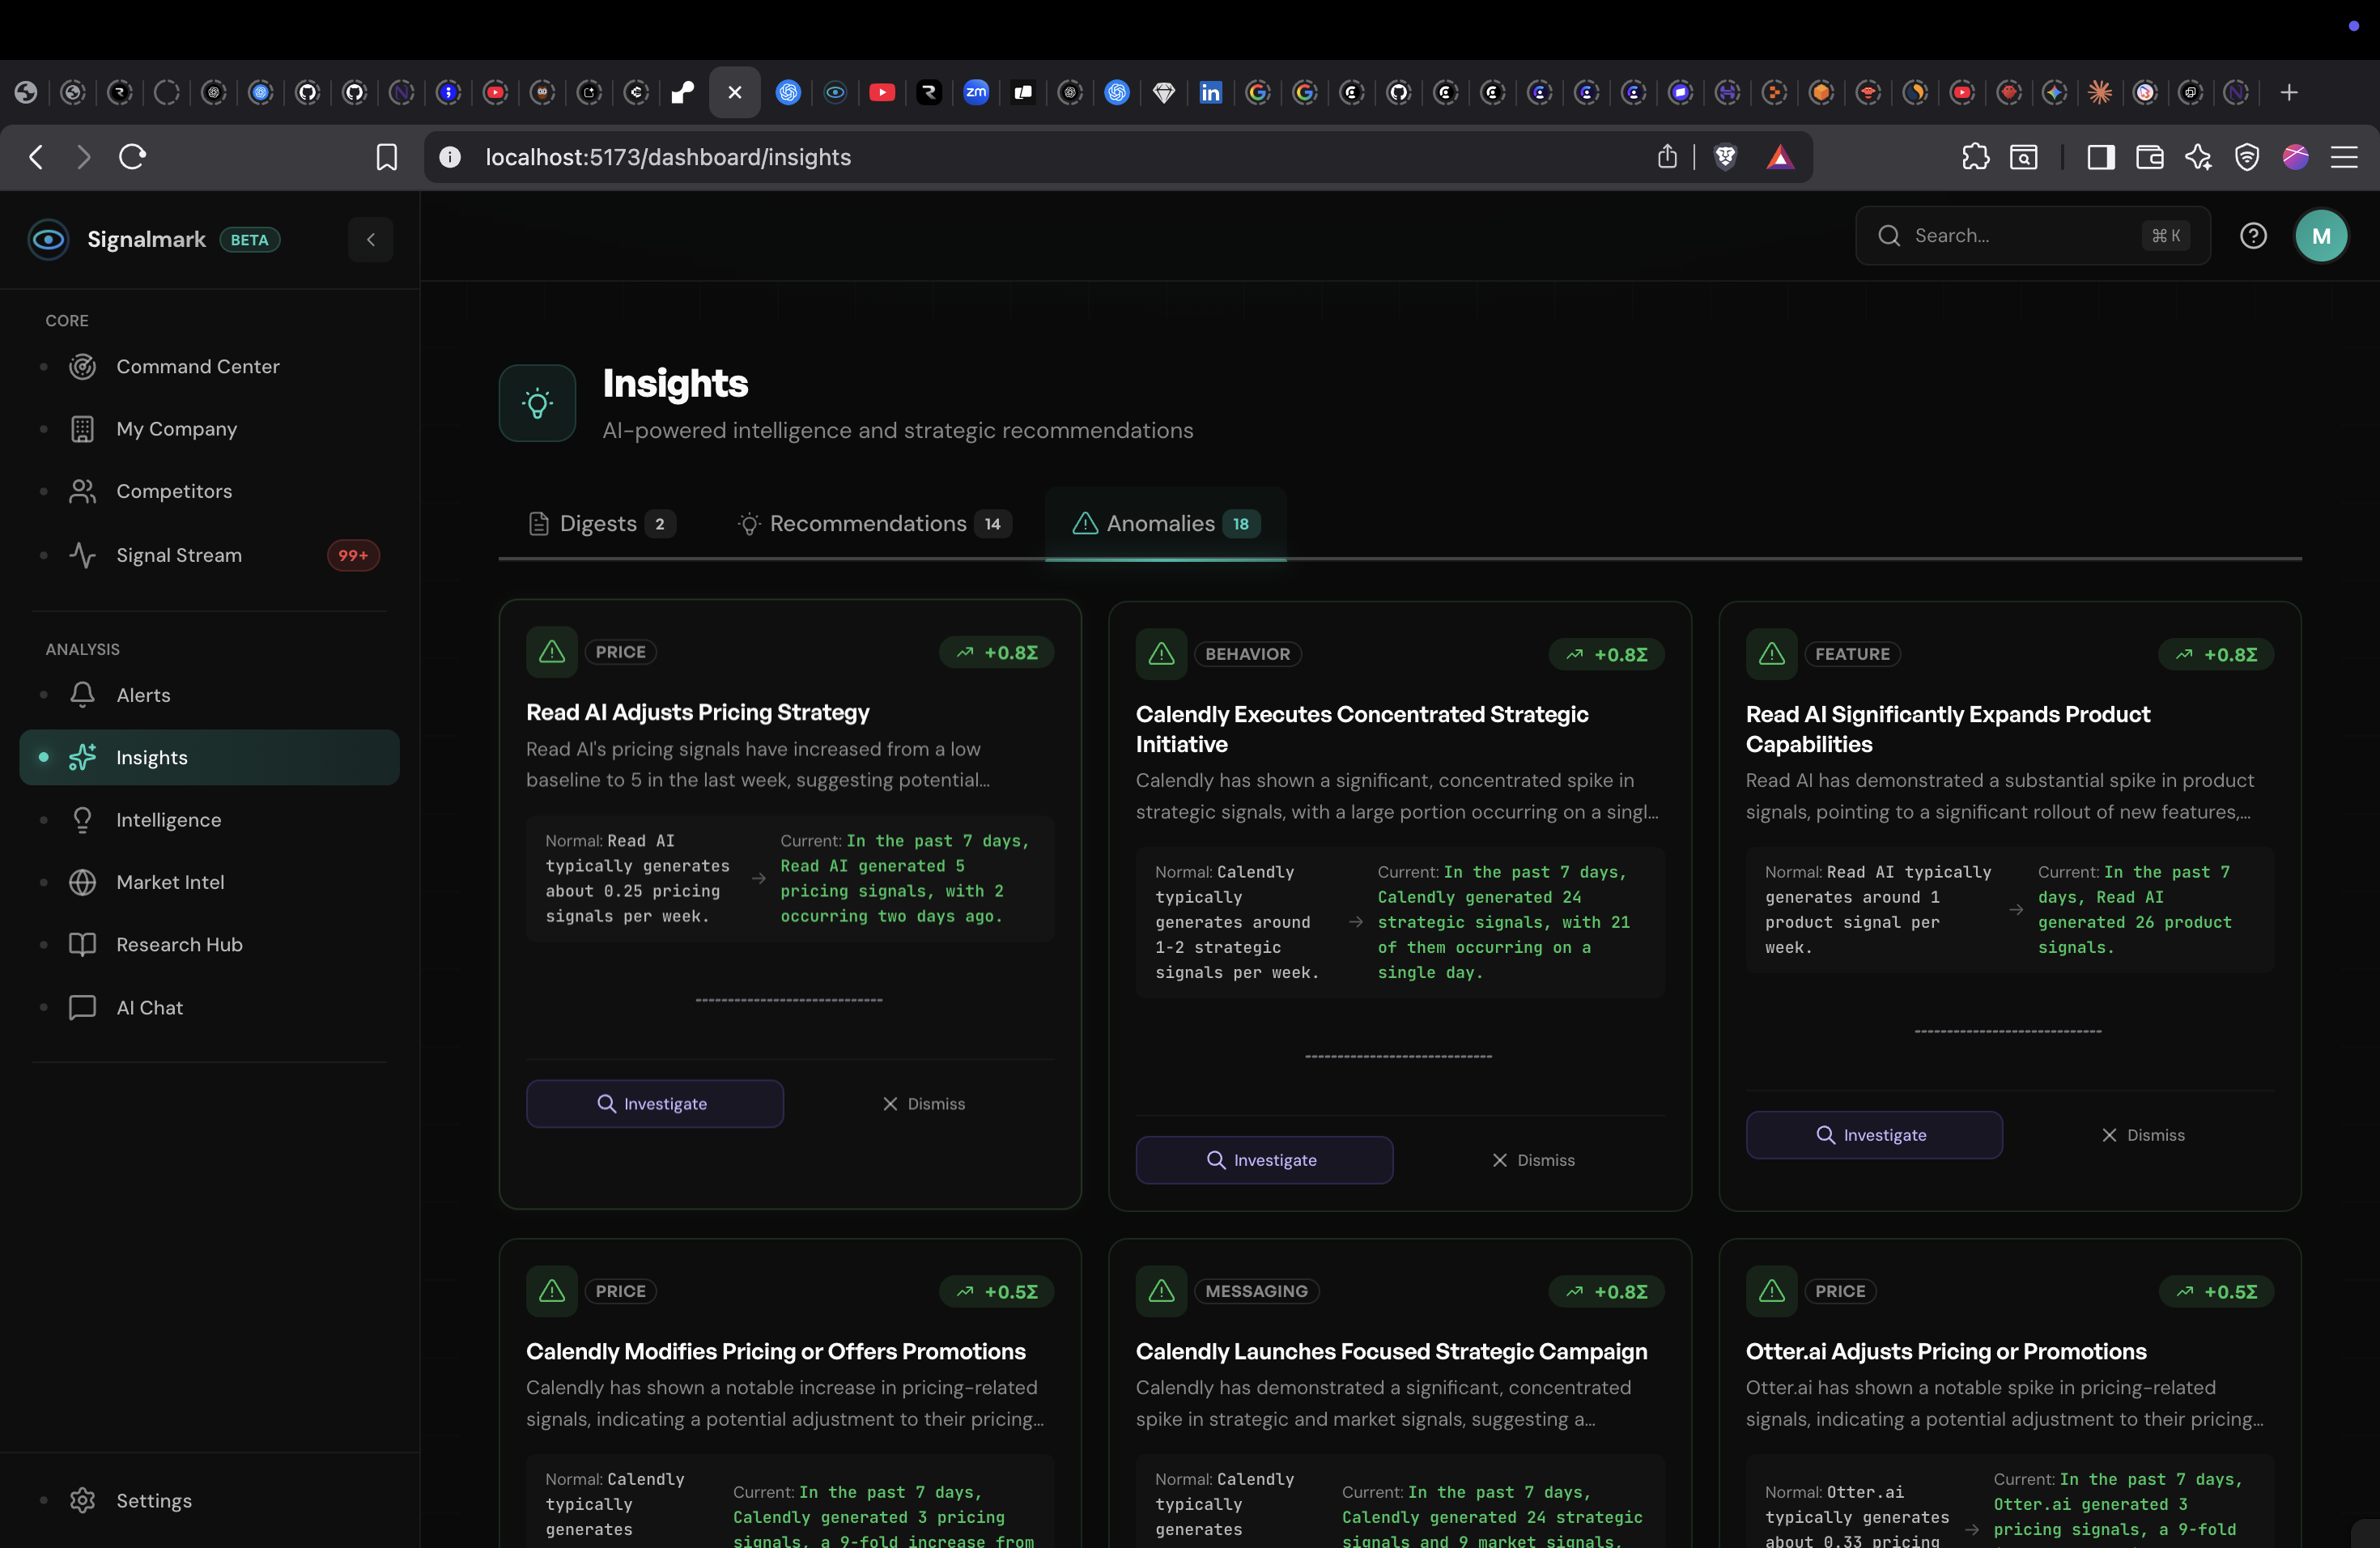Open the browser hamburger menu
Screen dimensions: 2380x1548
tap(2343, 157)
